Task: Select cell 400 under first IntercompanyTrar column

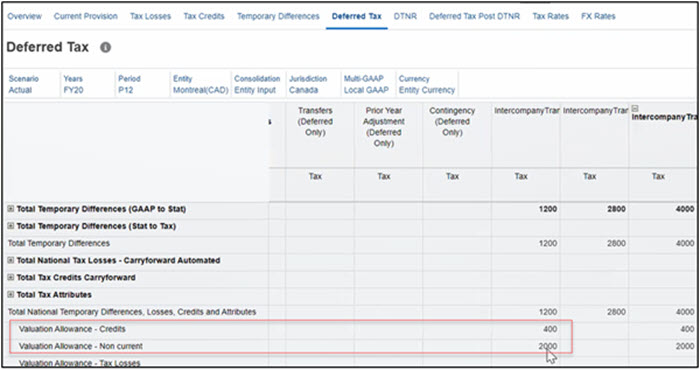Action: click(x=550, y=329)
